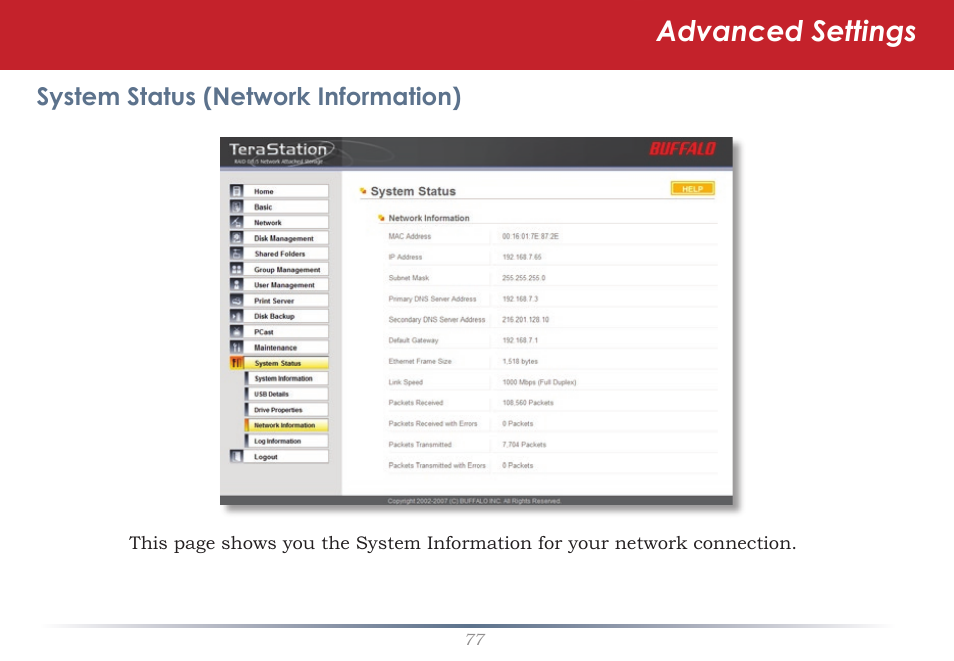Open Log Information submenu
Viewport: 954px width, 661px height.
pos(287,441)
